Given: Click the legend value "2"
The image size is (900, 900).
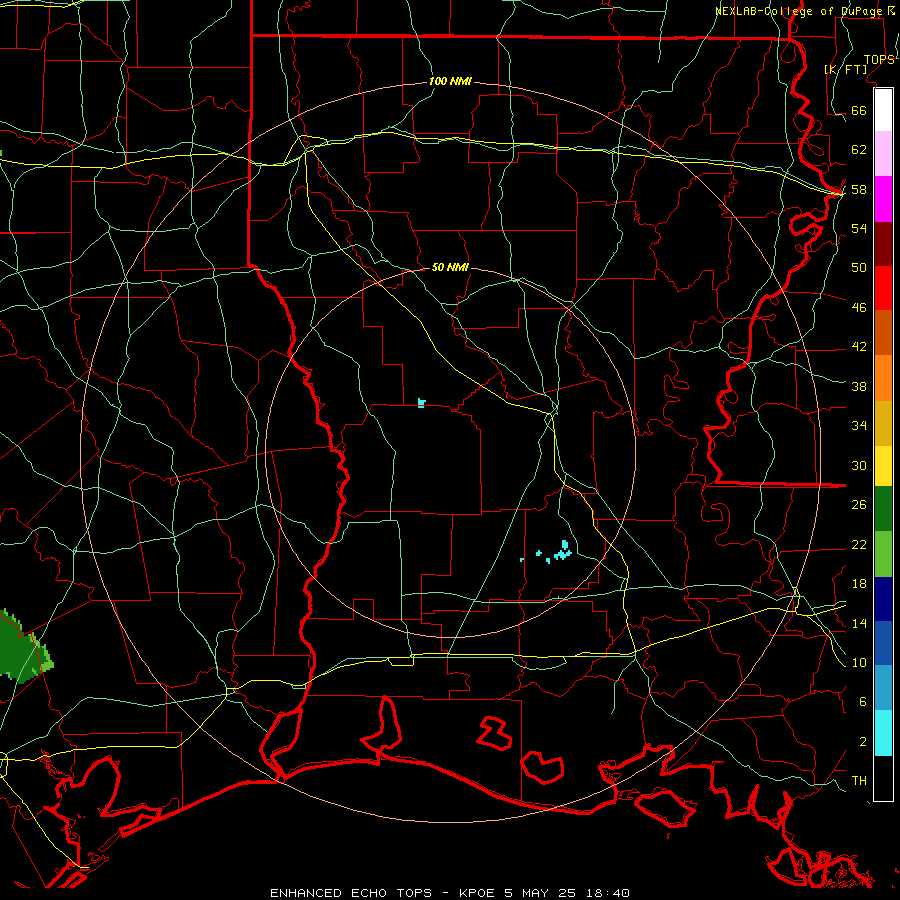Looking at the screenshot, I should coord(862,742).
